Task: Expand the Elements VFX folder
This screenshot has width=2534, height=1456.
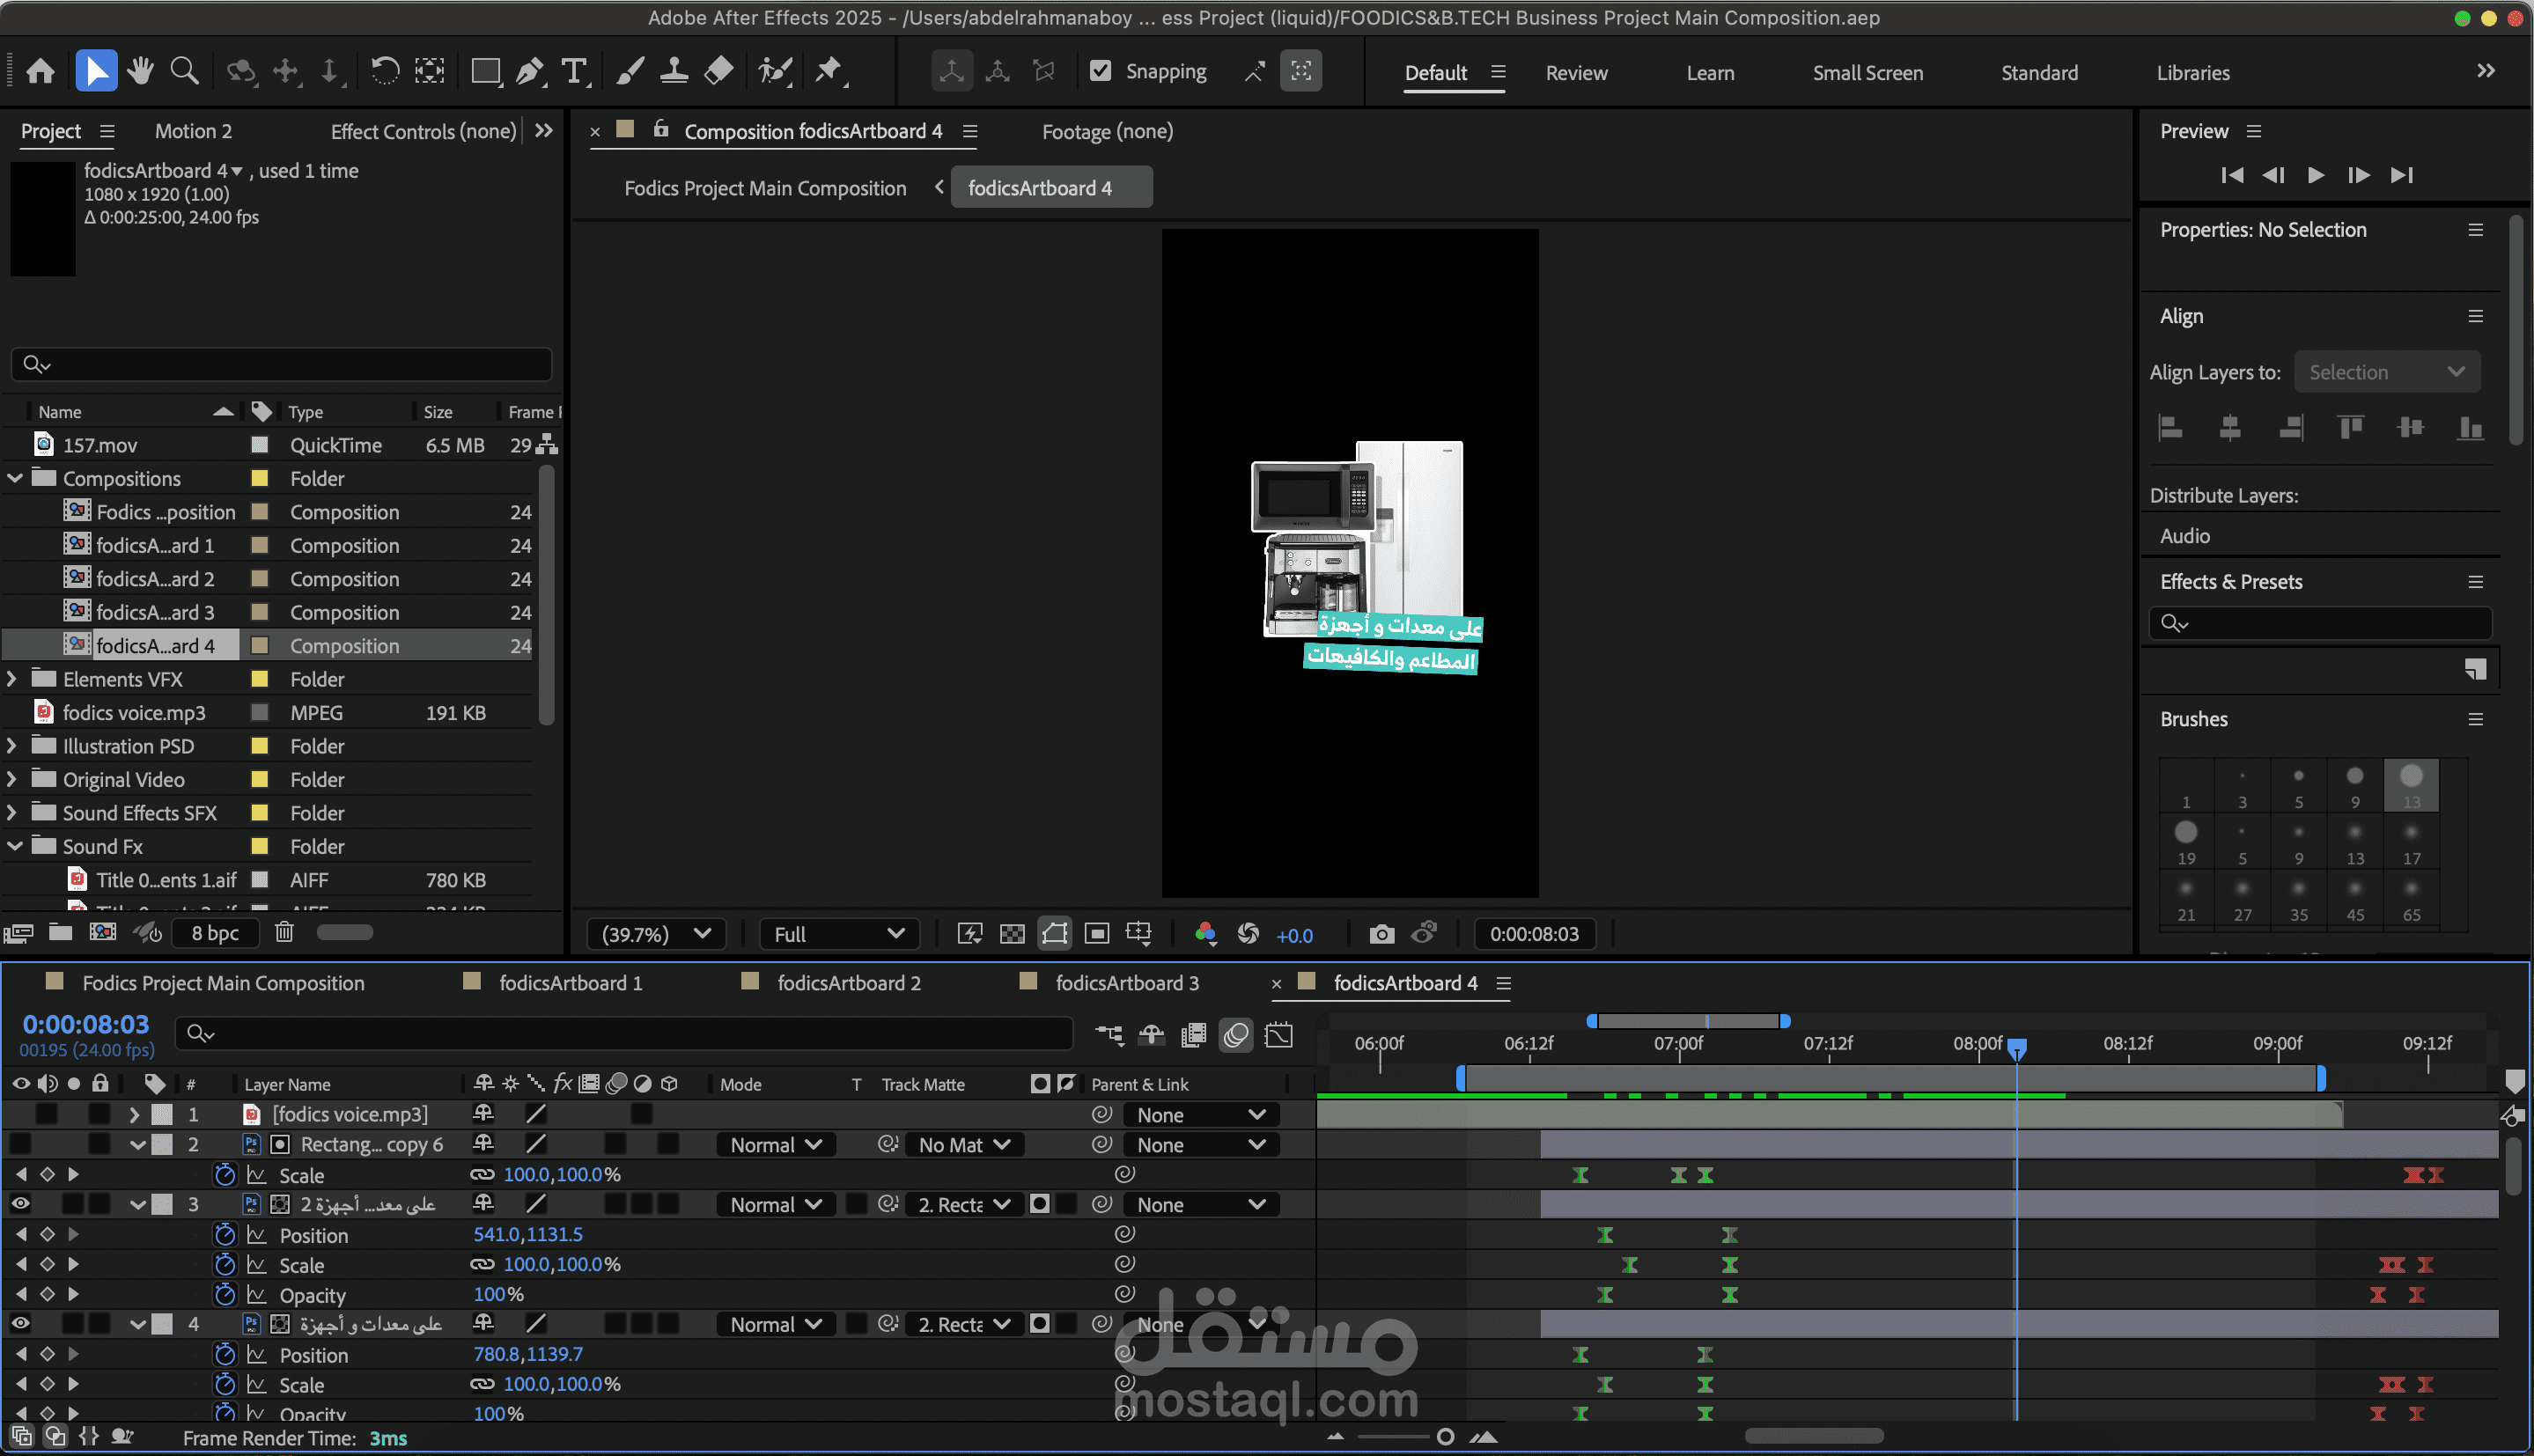Action: pos(12,679)
